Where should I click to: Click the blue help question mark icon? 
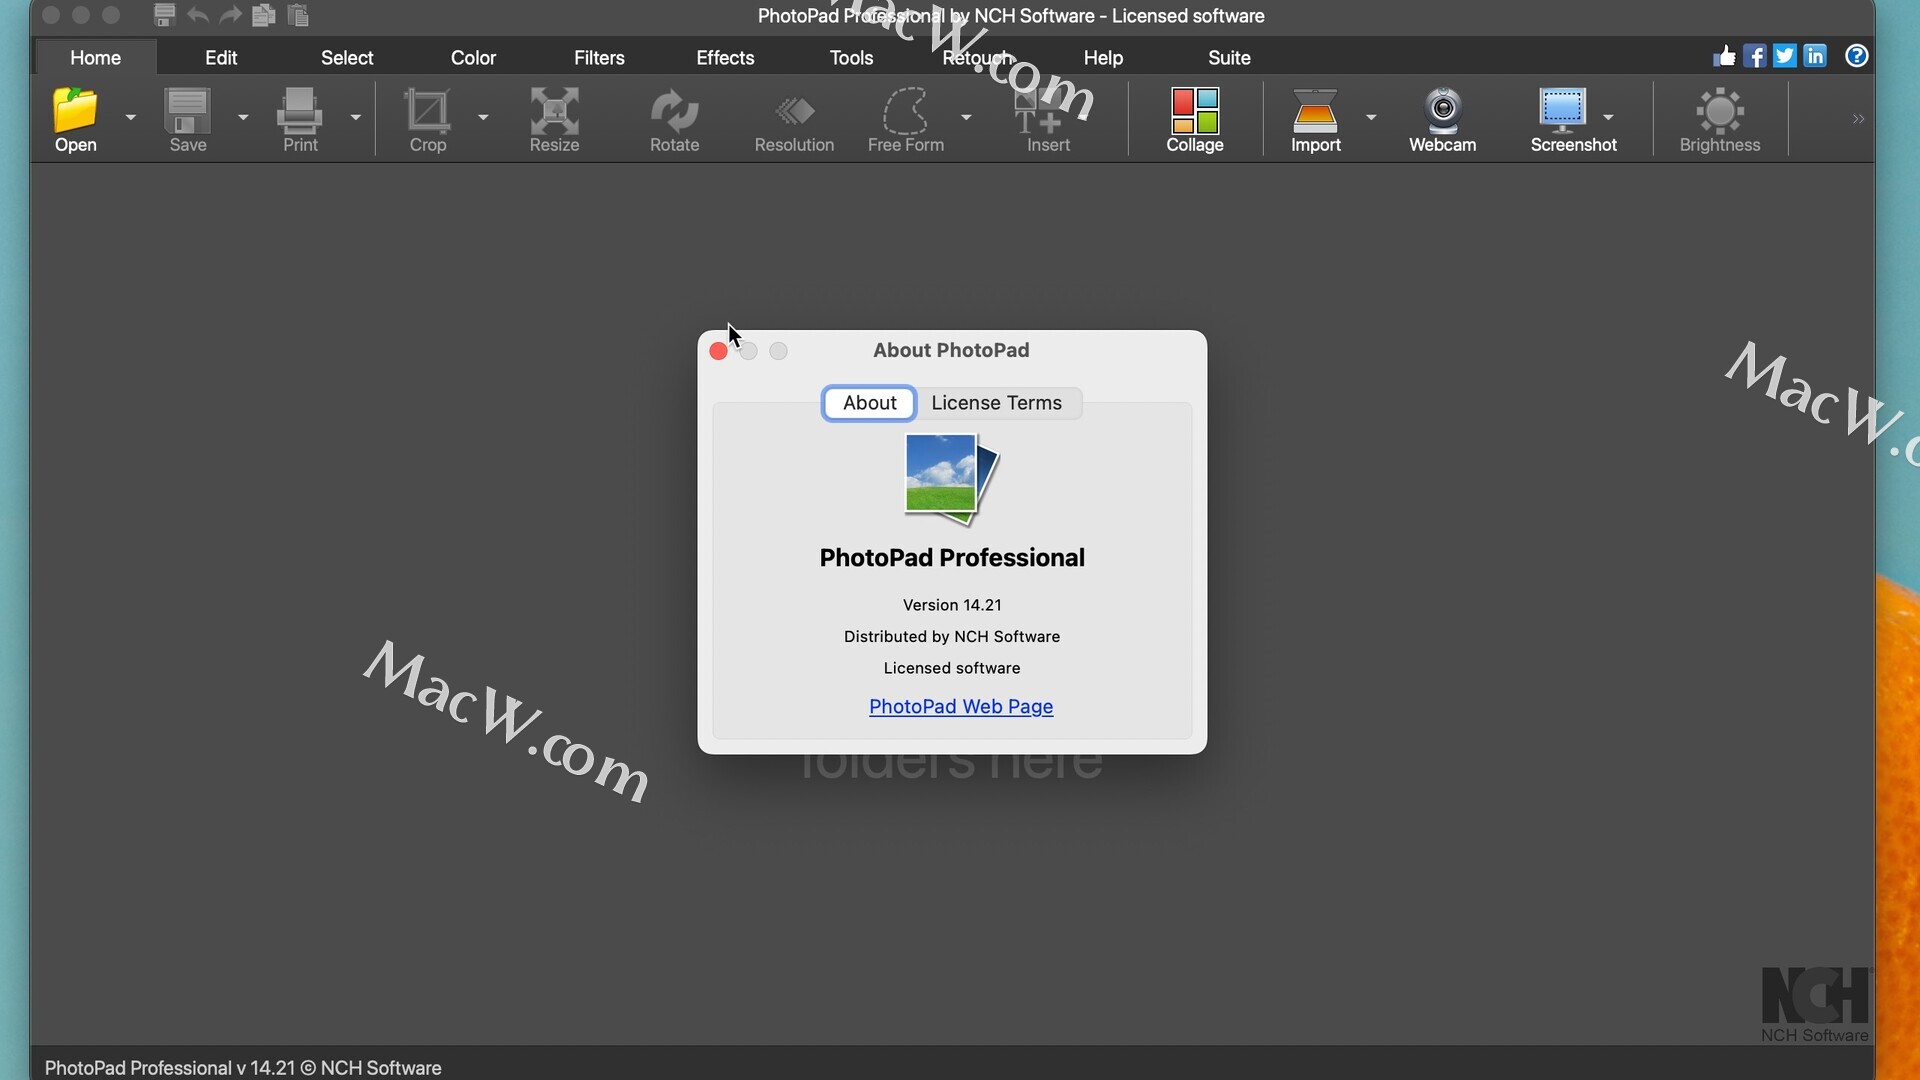1856,56
